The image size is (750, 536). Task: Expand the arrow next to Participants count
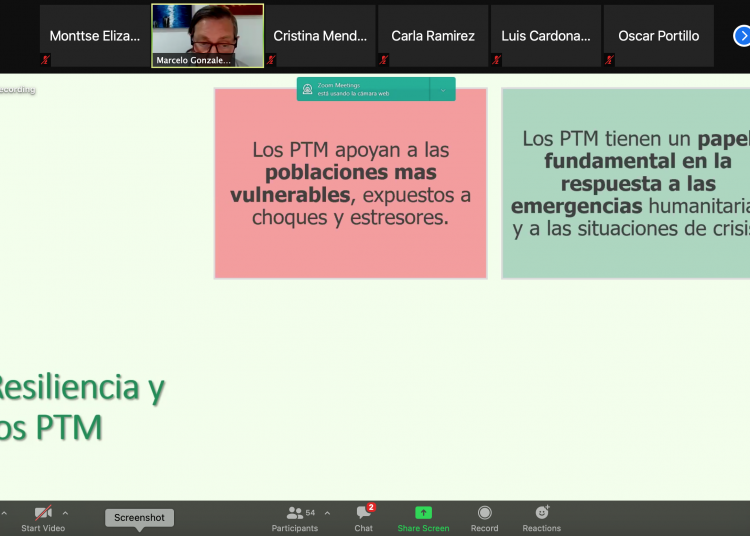pyautogui.click(x=327, y=513)
